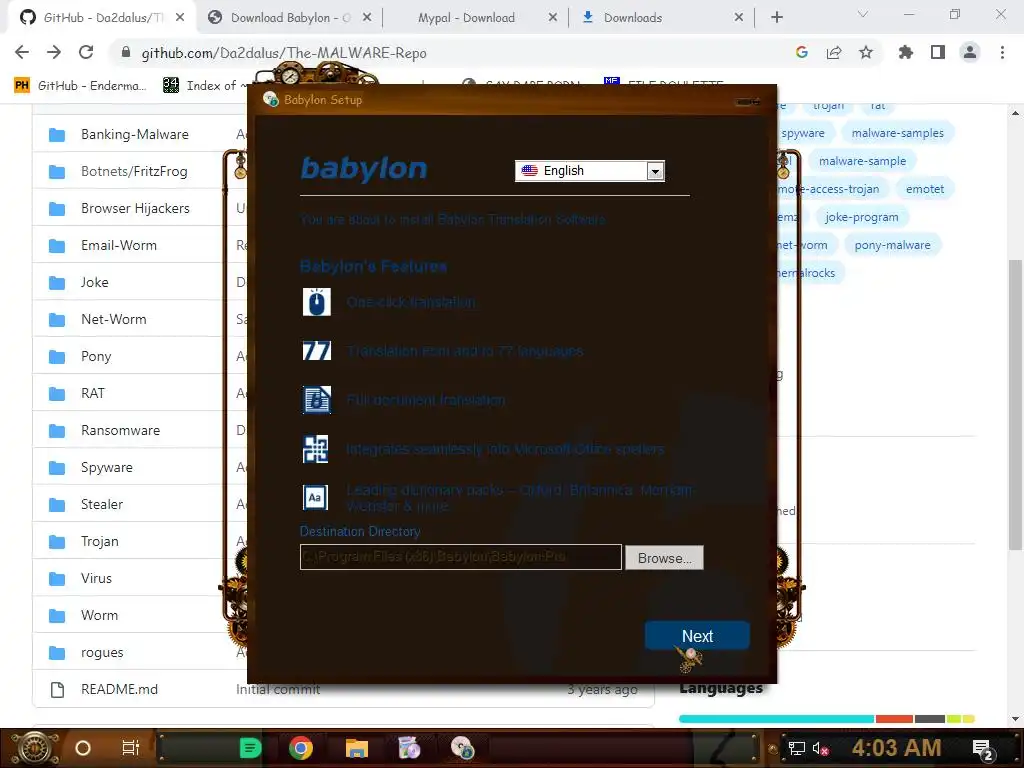The width and height of the screenshot is (1024, 768).
Task: Switch to the Downloads tab
Action: (661, 18)
